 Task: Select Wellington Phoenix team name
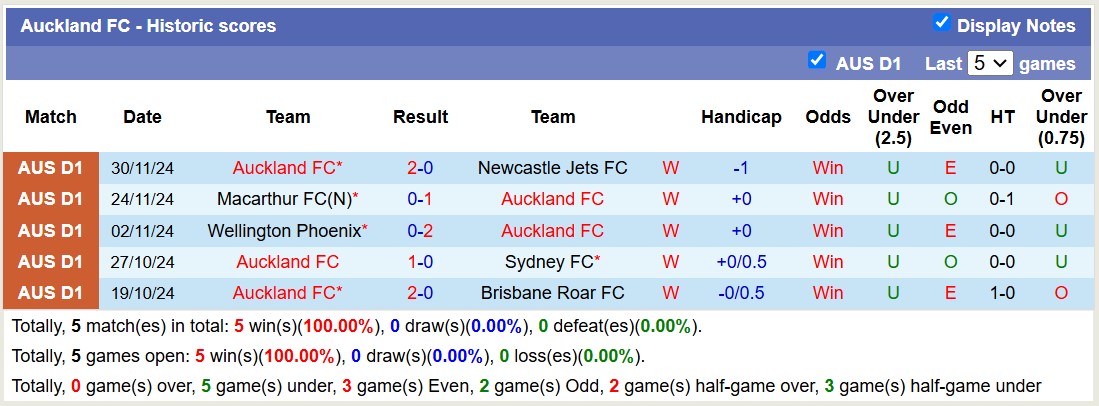284,231
